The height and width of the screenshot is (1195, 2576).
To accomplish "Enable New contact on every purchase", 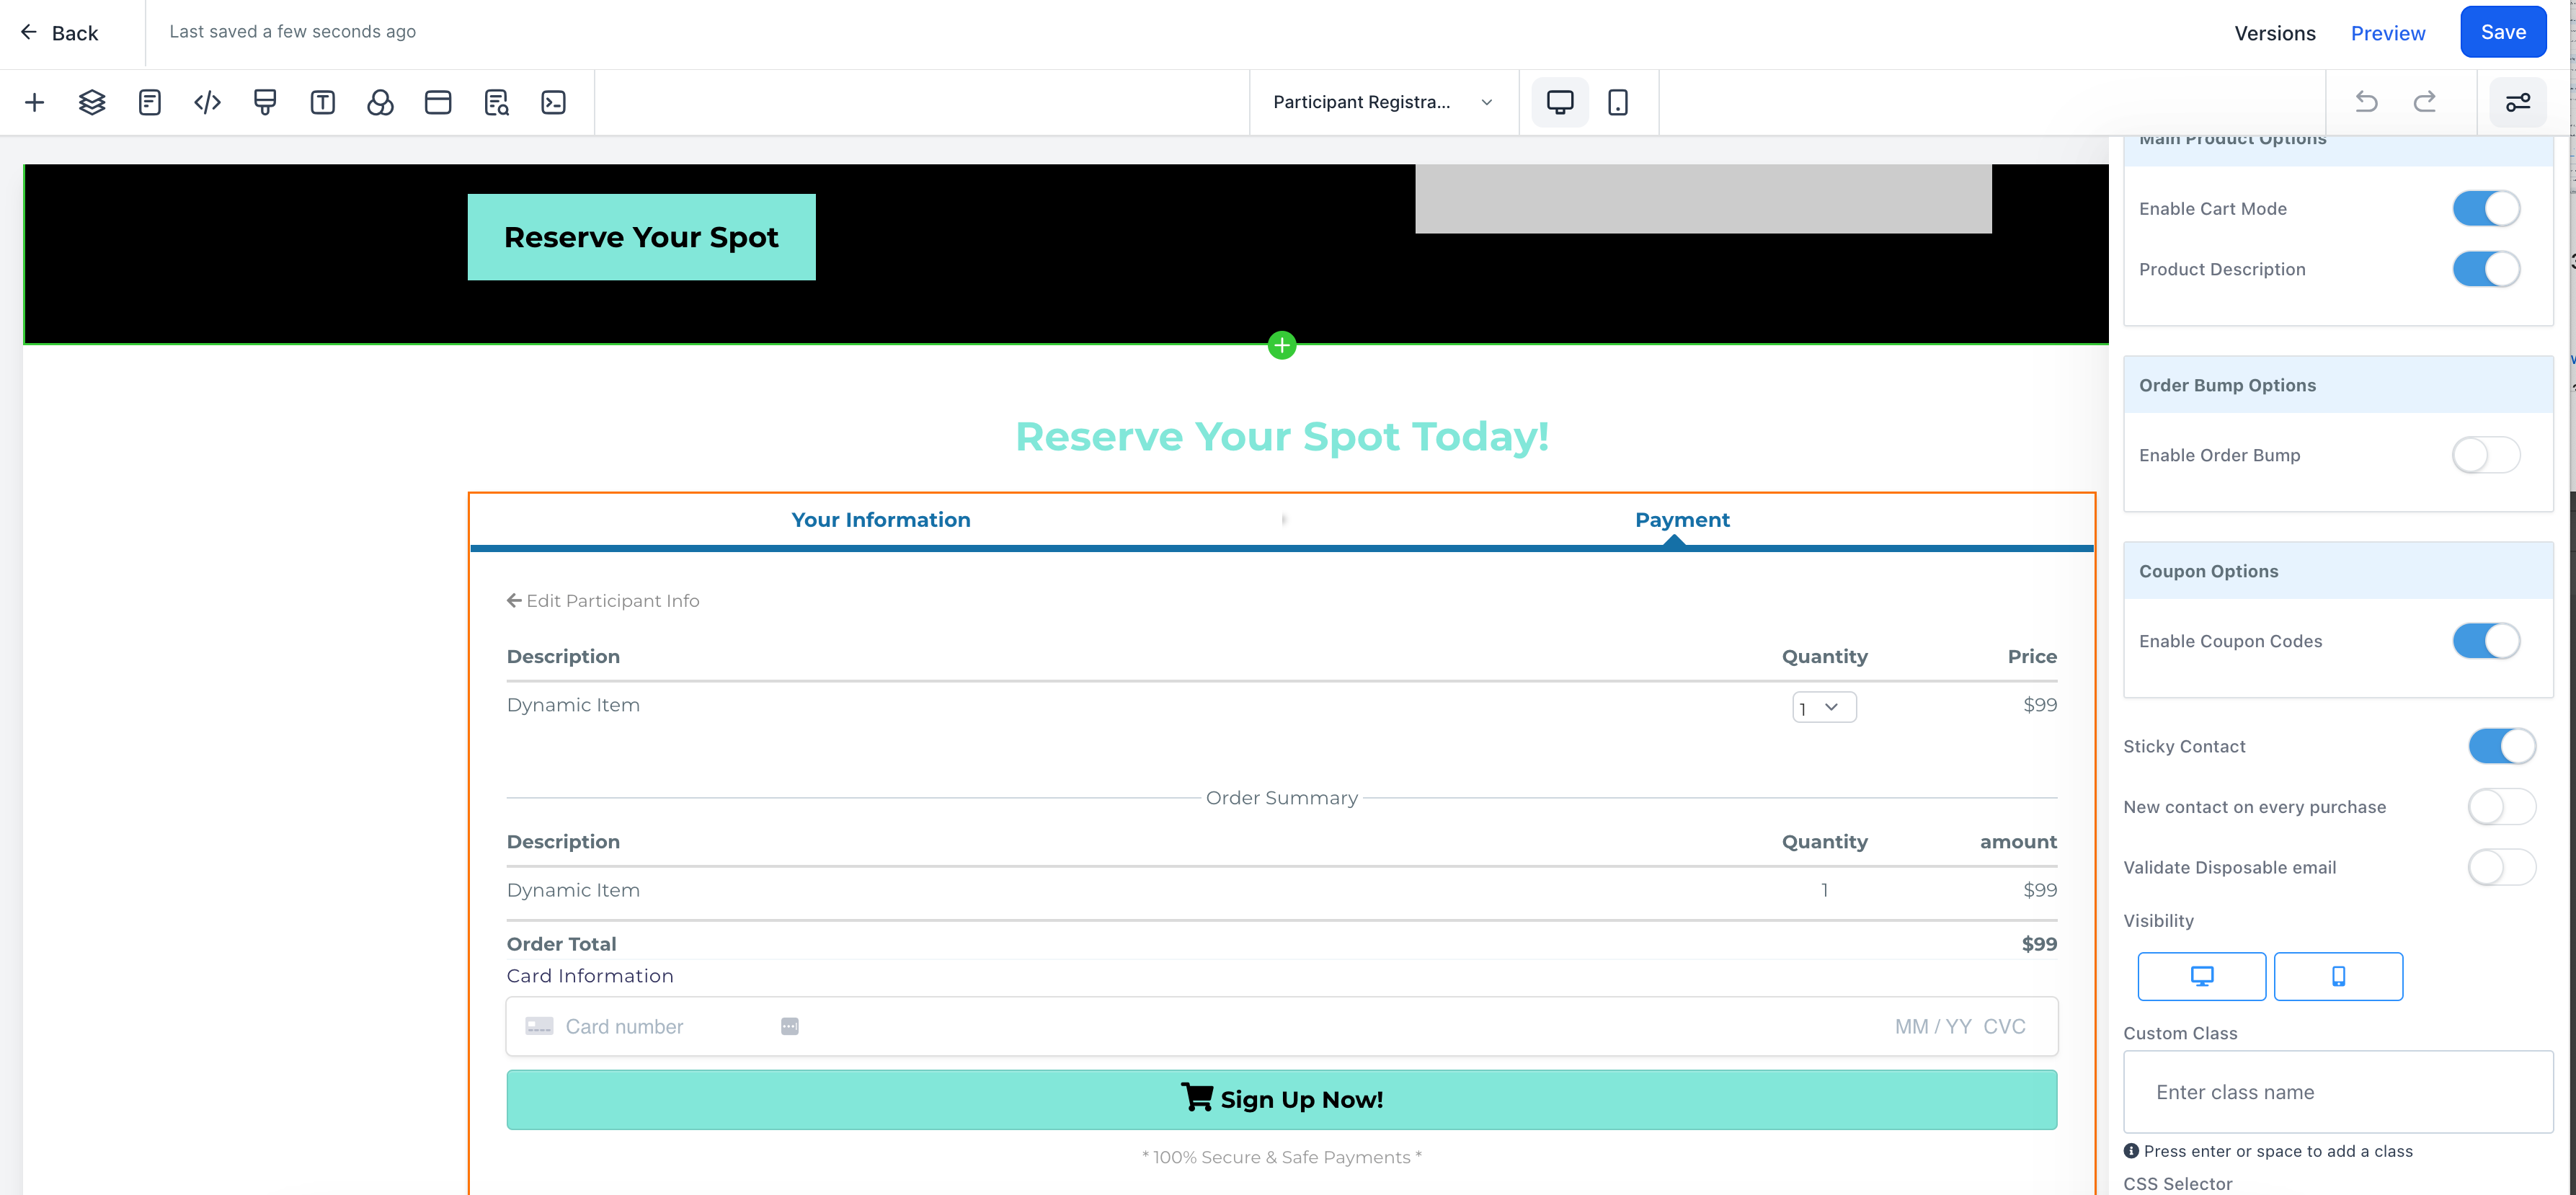I will (2502, 807).
